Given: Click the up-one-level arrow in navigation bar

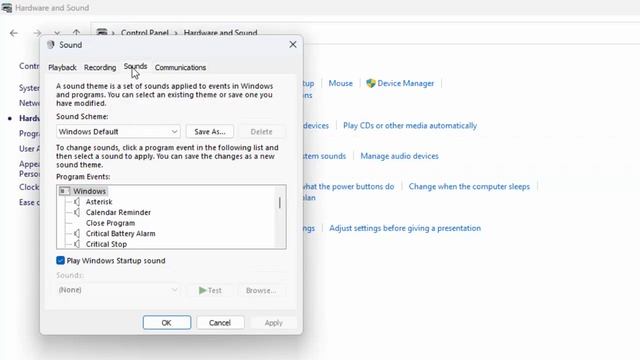Looking at the screenshot, I should tap(76, 33).
